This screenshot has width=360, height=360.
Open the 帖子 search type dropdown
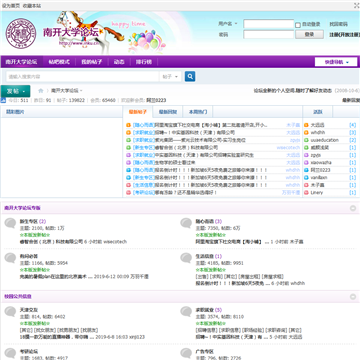(170, 77)
